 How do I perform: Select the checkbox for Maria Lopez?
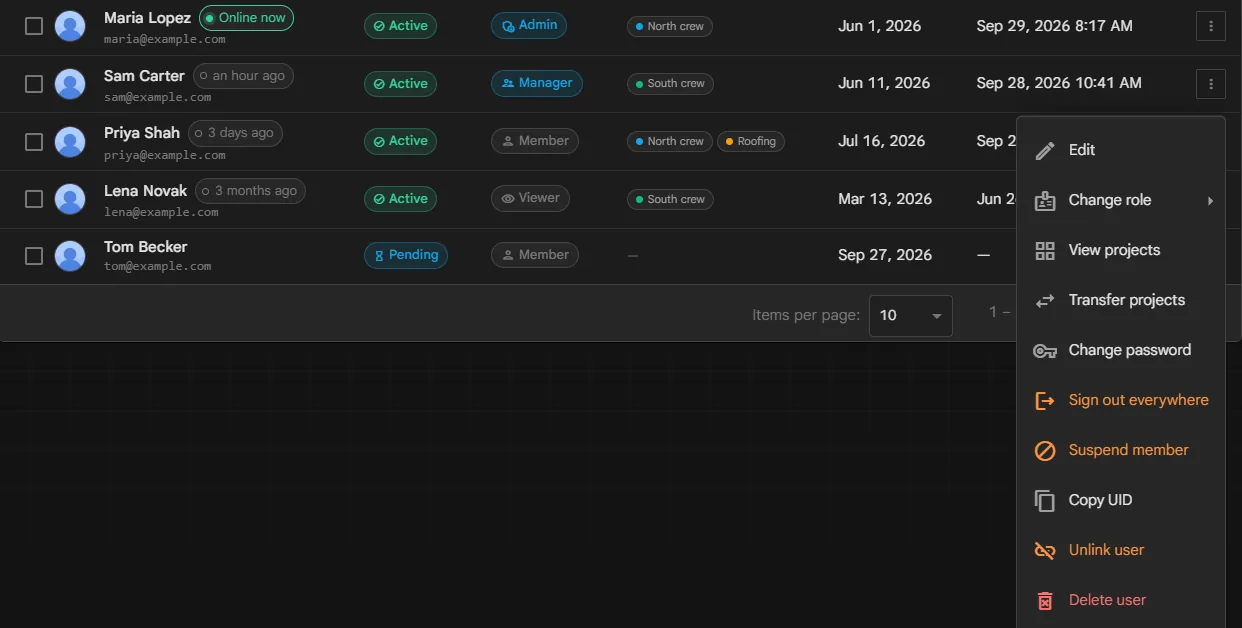[x=34, y=26]
